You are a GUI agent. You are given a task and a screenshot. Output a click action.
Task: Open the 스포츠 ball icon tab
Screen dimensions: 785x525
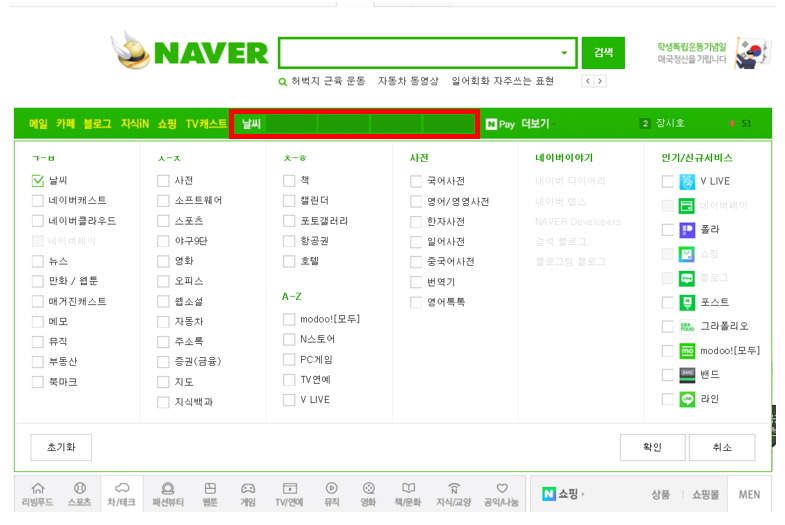(80, 494)
